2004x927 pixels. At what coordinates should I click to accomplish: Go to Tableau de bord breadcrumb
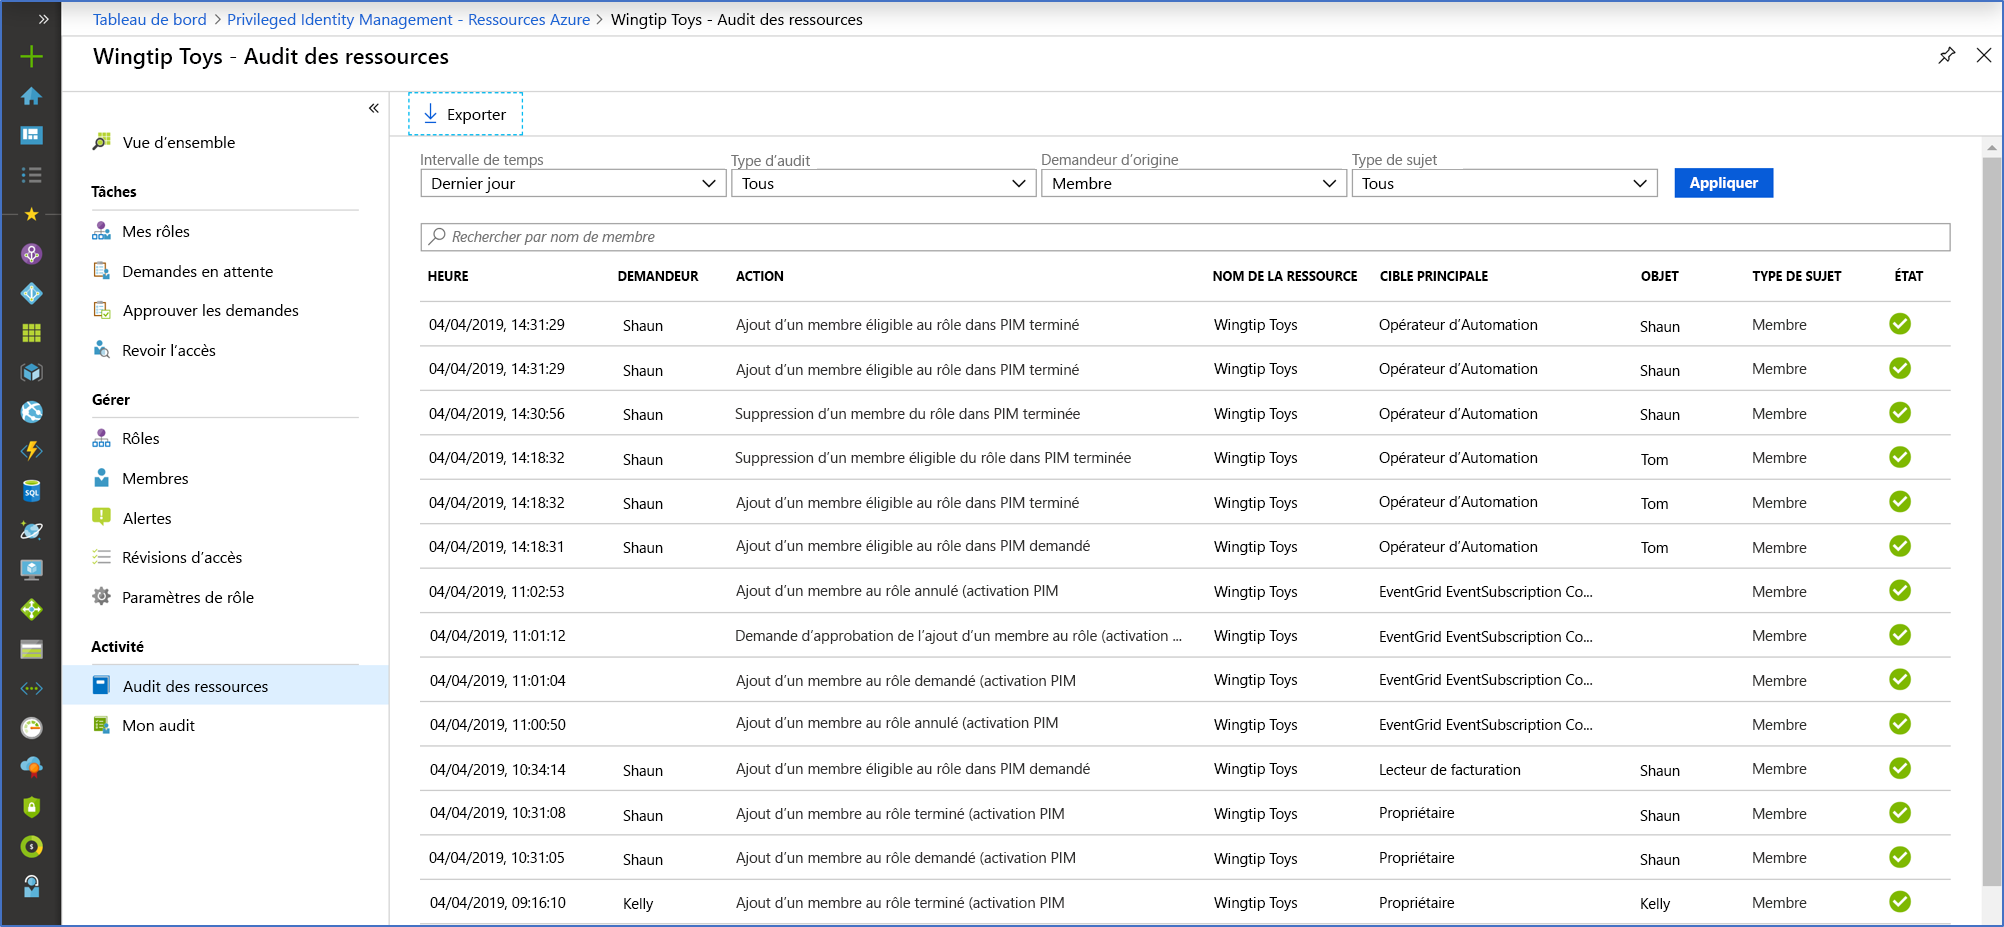pyautogui.click(x=150, y=19)
